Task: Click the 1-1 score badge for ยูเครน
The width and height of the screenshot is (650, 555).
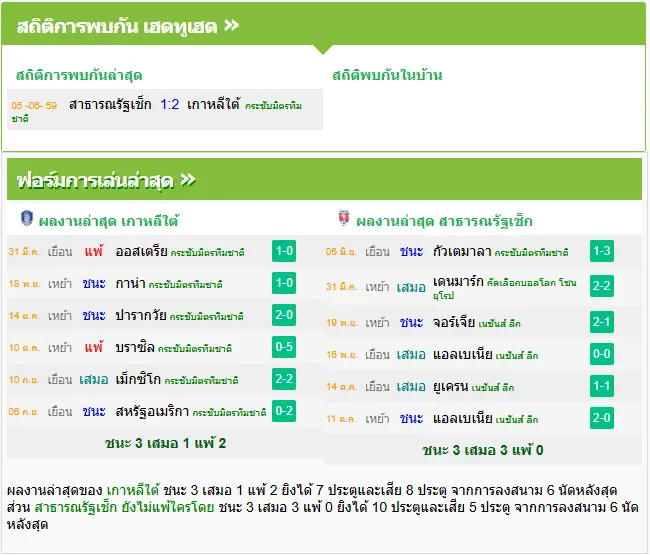Action: click(x=601, y=386)
